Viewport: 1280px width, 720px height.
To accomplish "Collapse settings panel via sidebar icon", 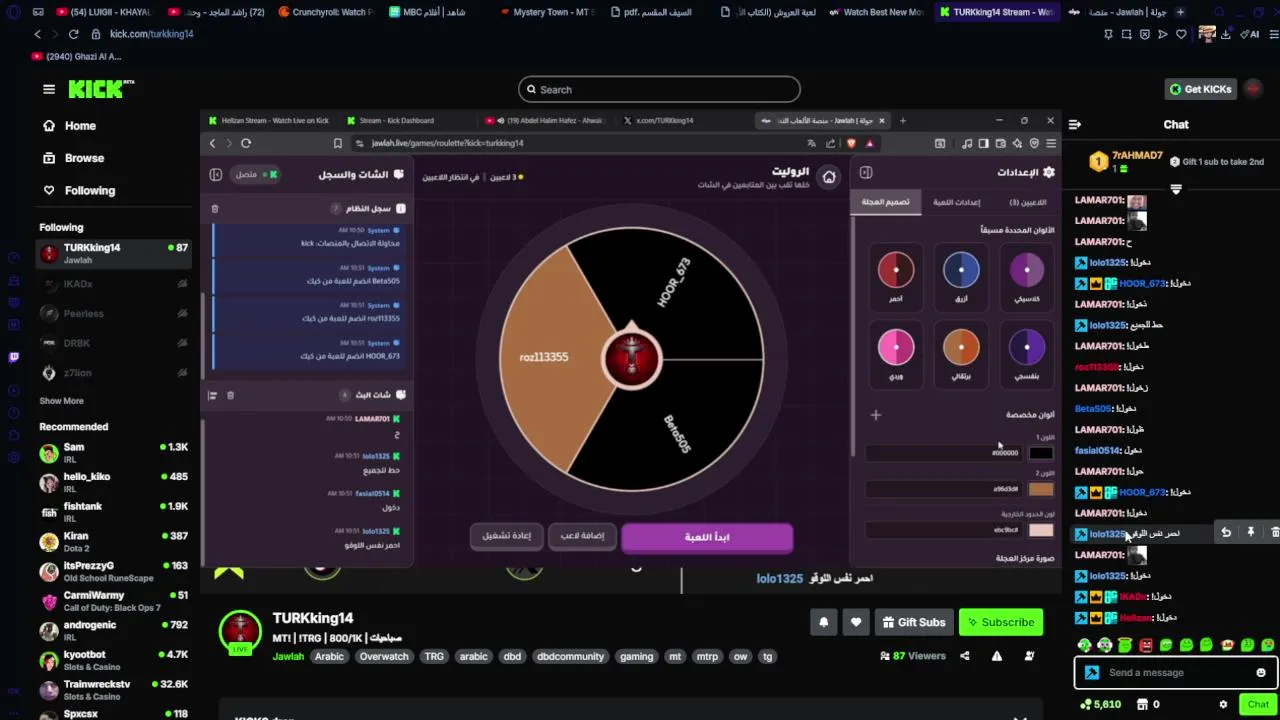I will pyautogui.click(x=866, y=173).
